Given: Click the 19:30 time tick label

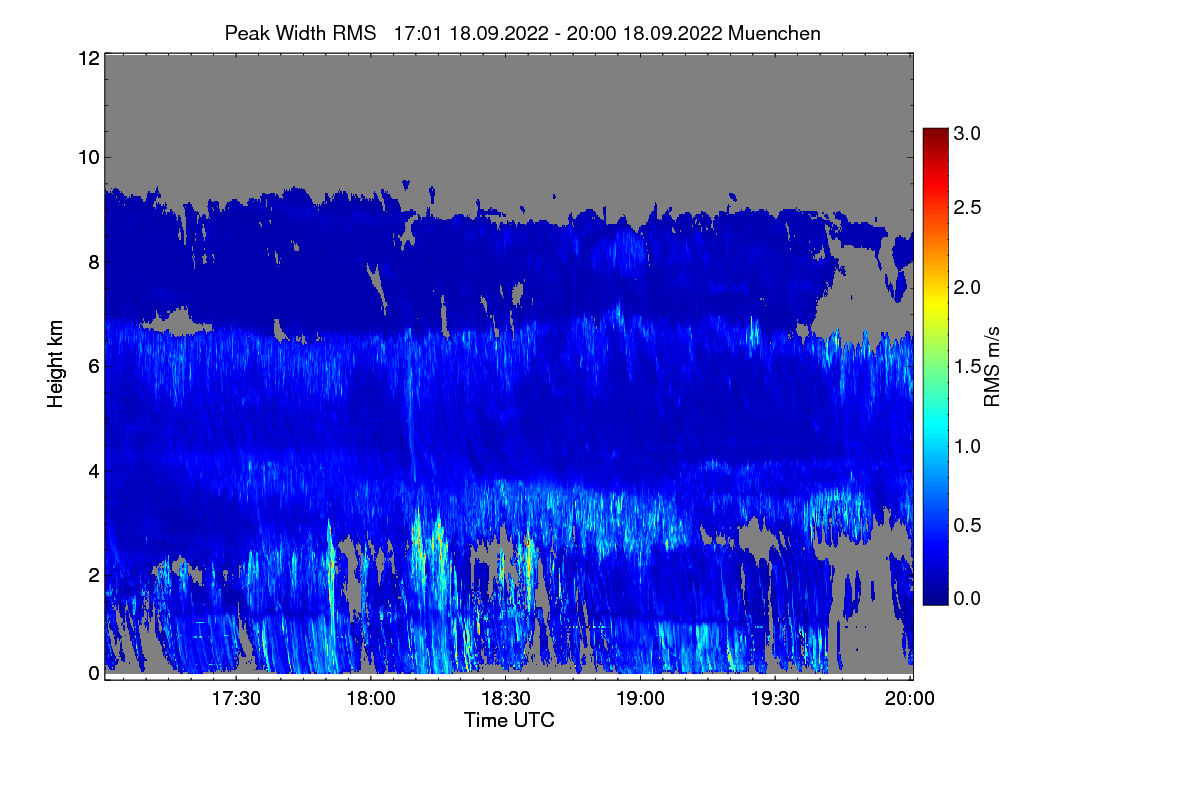Looking at the screenshot, I should coord(776,697).
